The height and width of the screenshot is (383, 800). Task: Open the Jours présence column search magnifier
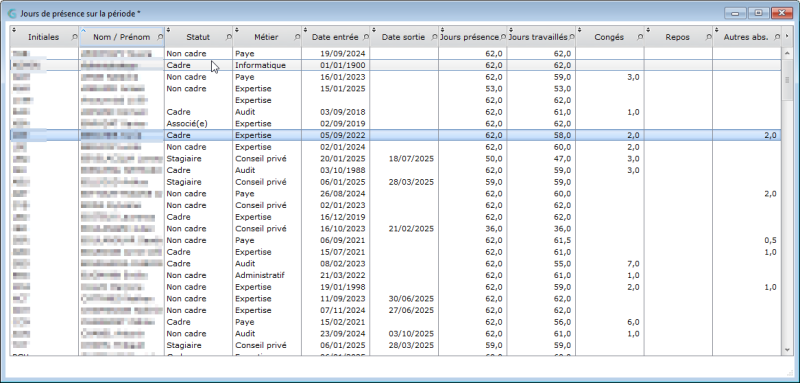[503, 37]
